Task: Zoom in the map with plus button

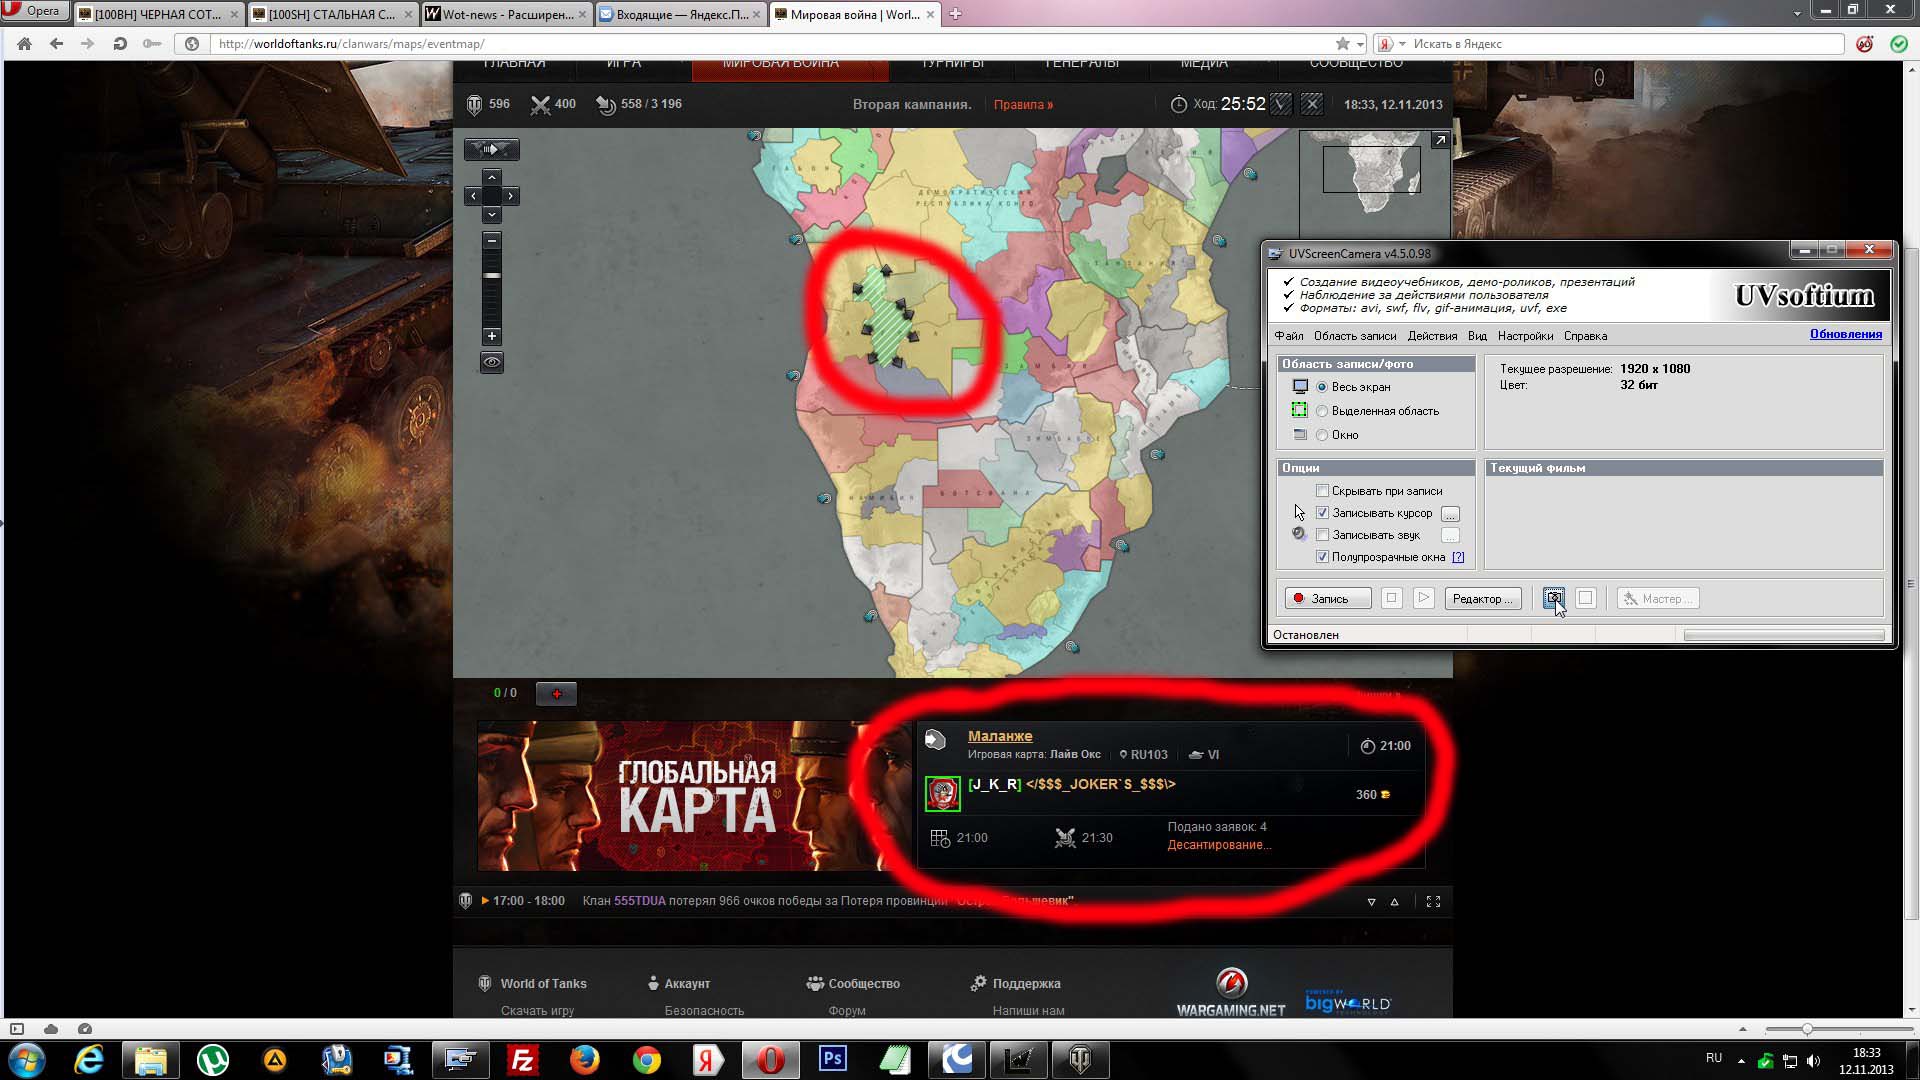Action: [491, 336]
